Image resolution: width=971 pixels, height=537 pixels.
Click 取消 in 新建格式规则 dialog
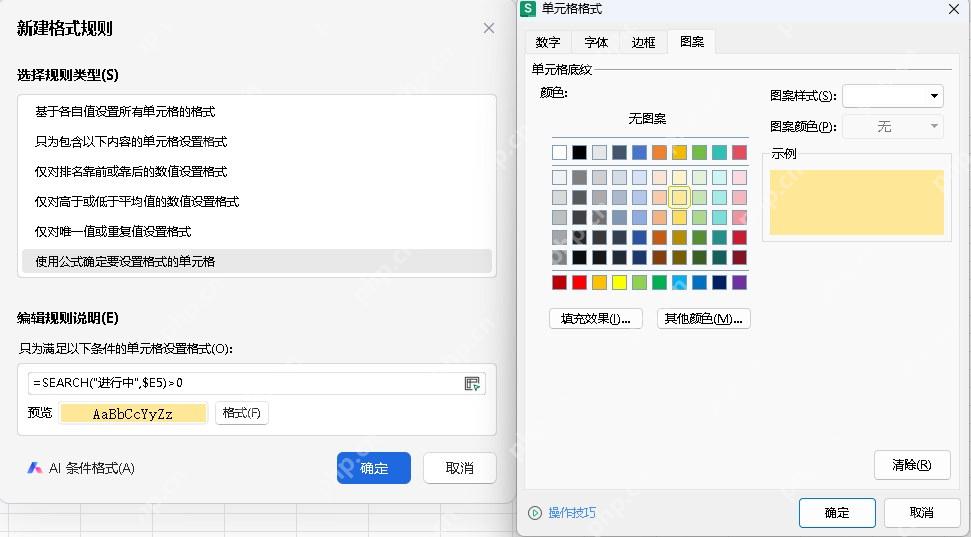click(x=459, y=468)
